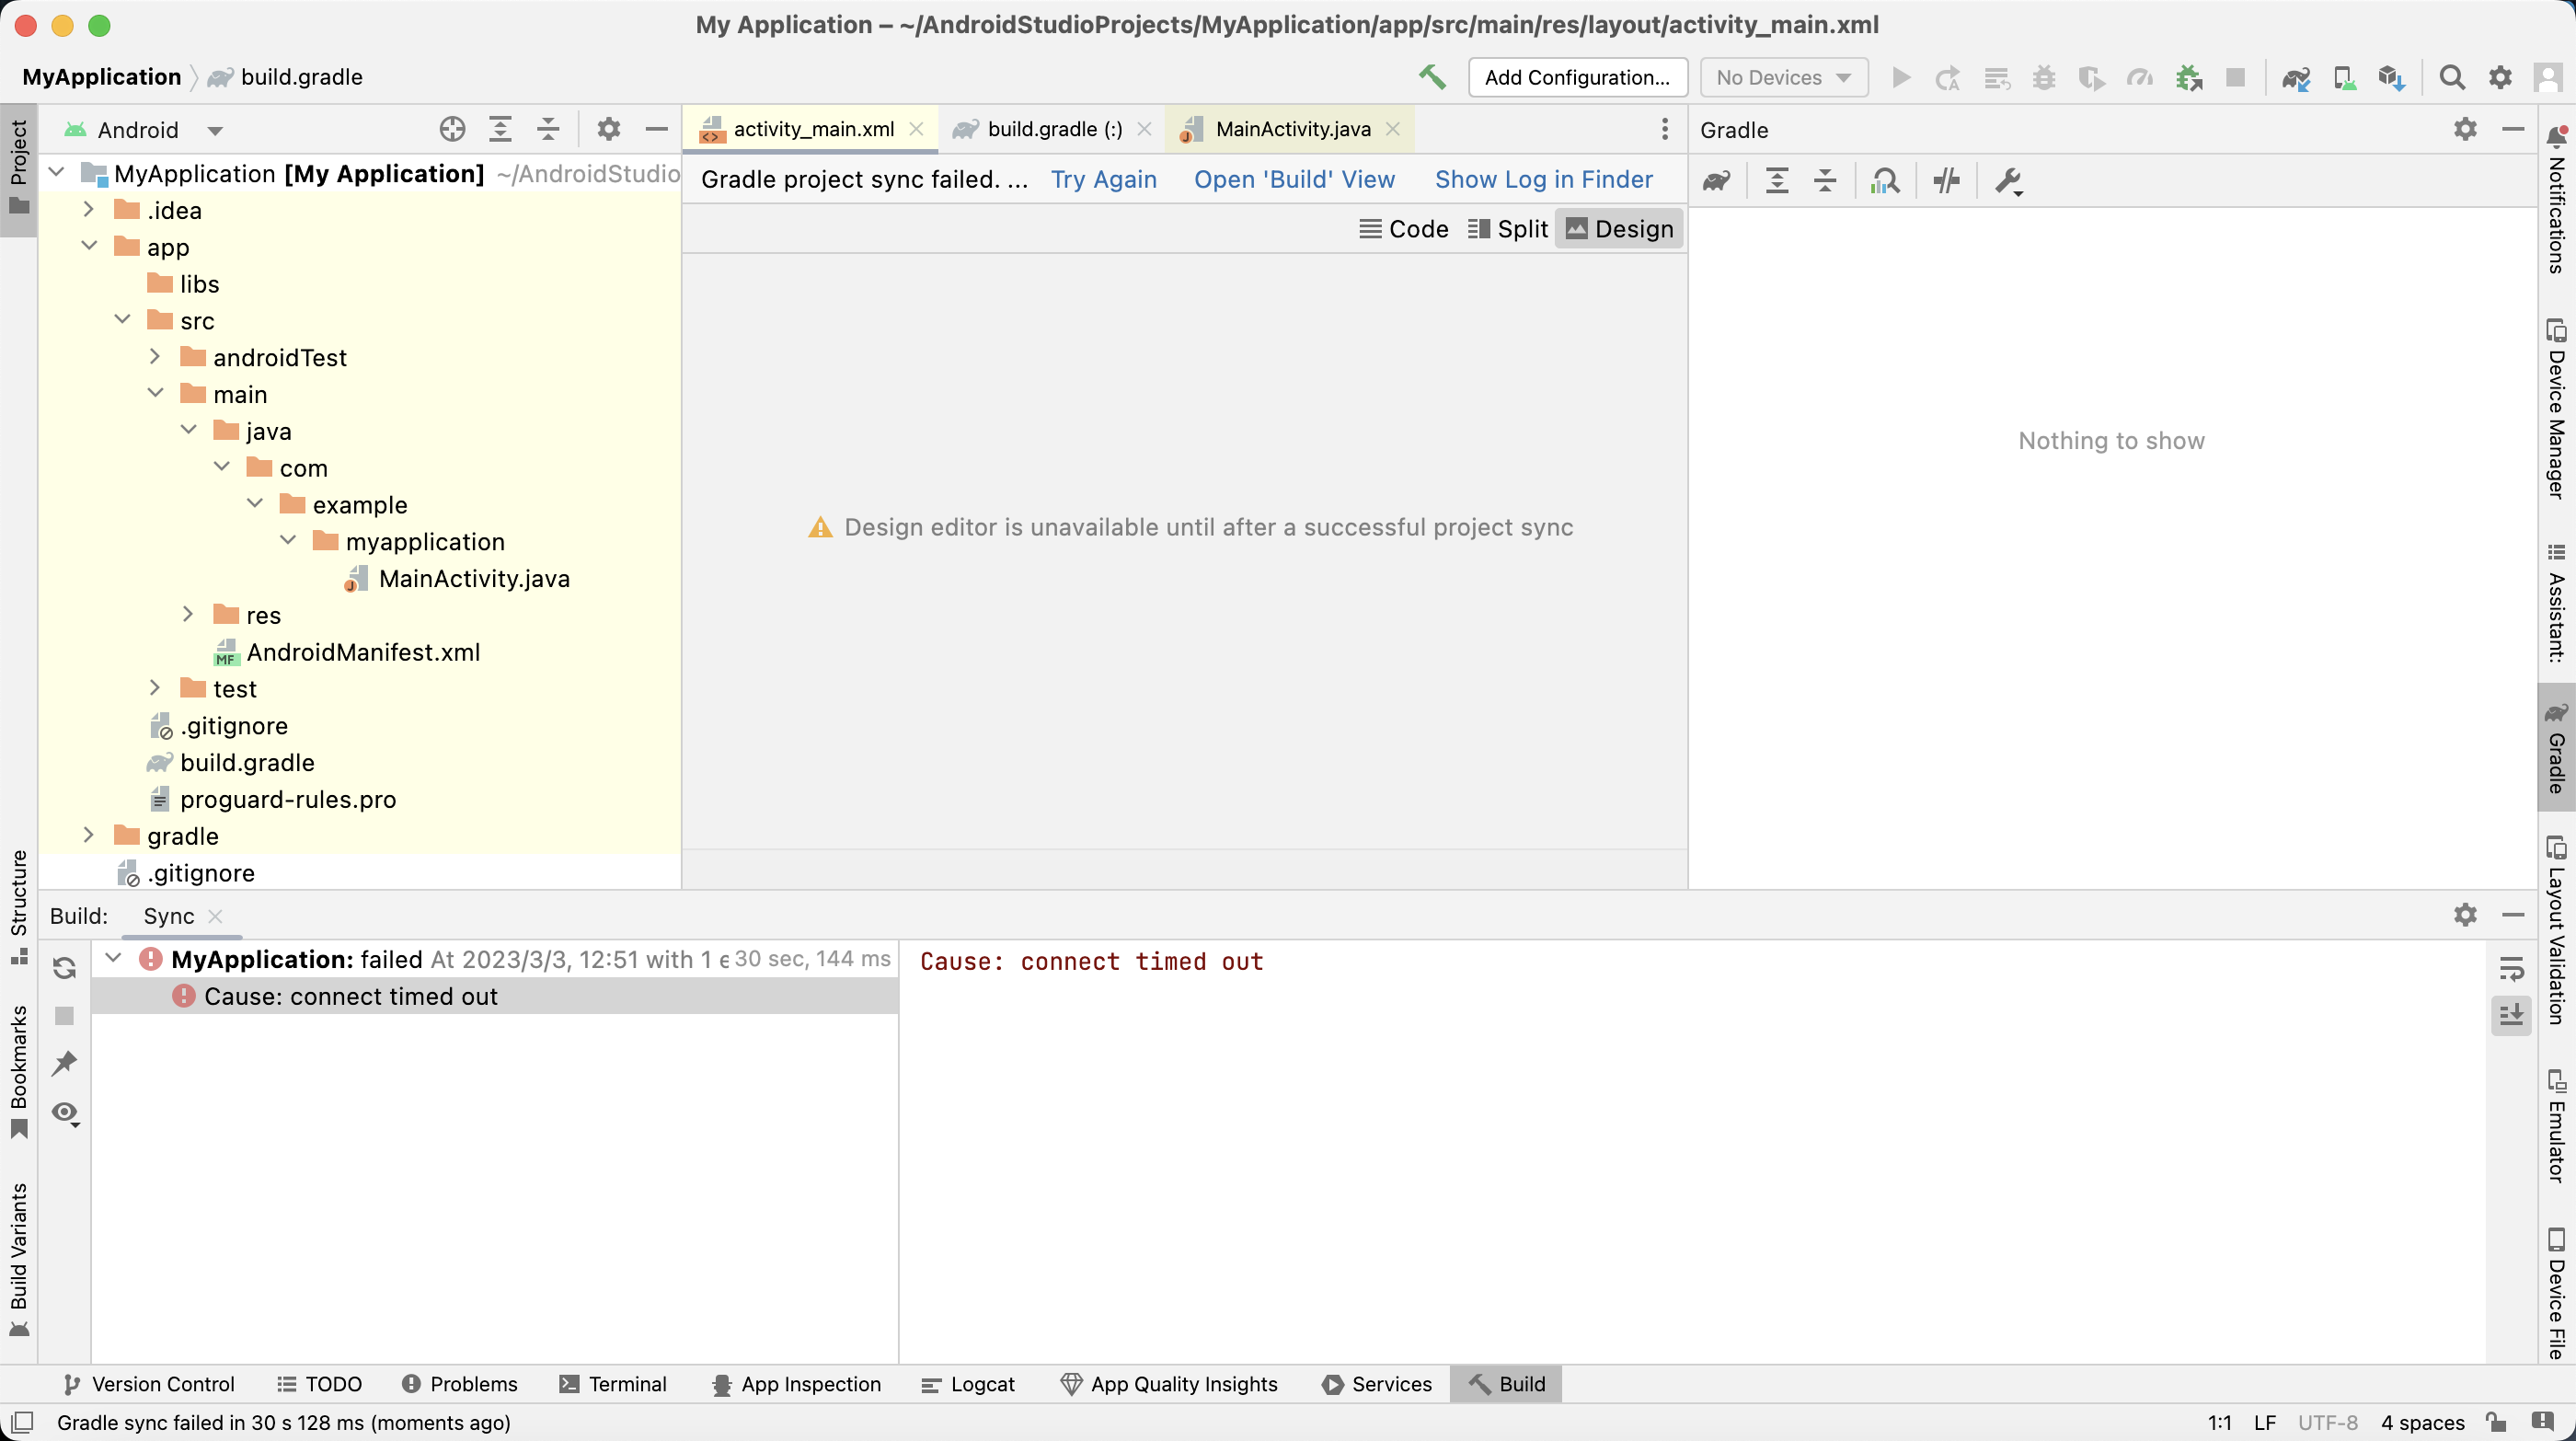Open the No Devices dropdown
The image size is (2576, 1441).
1783,78
